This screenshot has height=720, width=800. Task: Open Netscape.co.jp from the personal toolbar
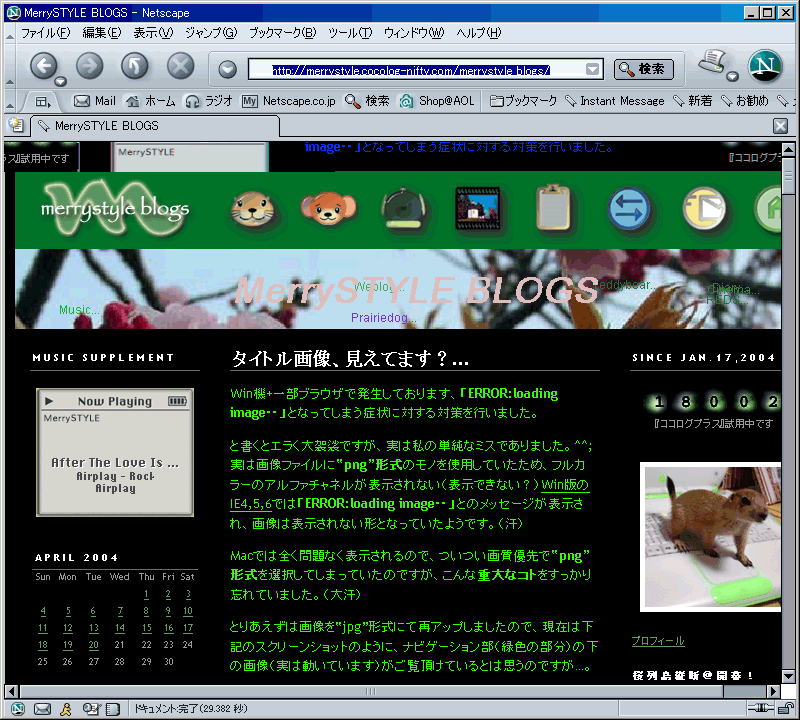pos(289,101)
